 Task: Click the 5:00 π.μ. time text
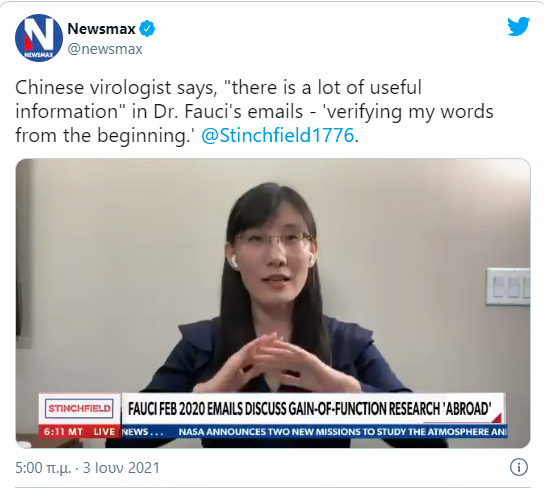[43, 468]
